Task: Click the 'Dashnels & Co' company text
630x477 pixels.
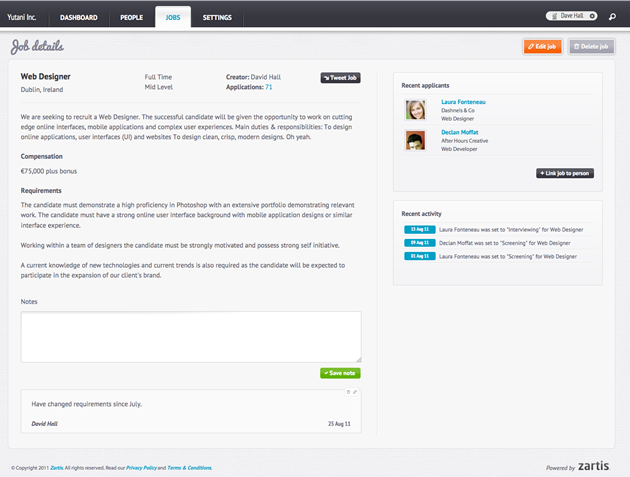Action: [x=458, y=111]
